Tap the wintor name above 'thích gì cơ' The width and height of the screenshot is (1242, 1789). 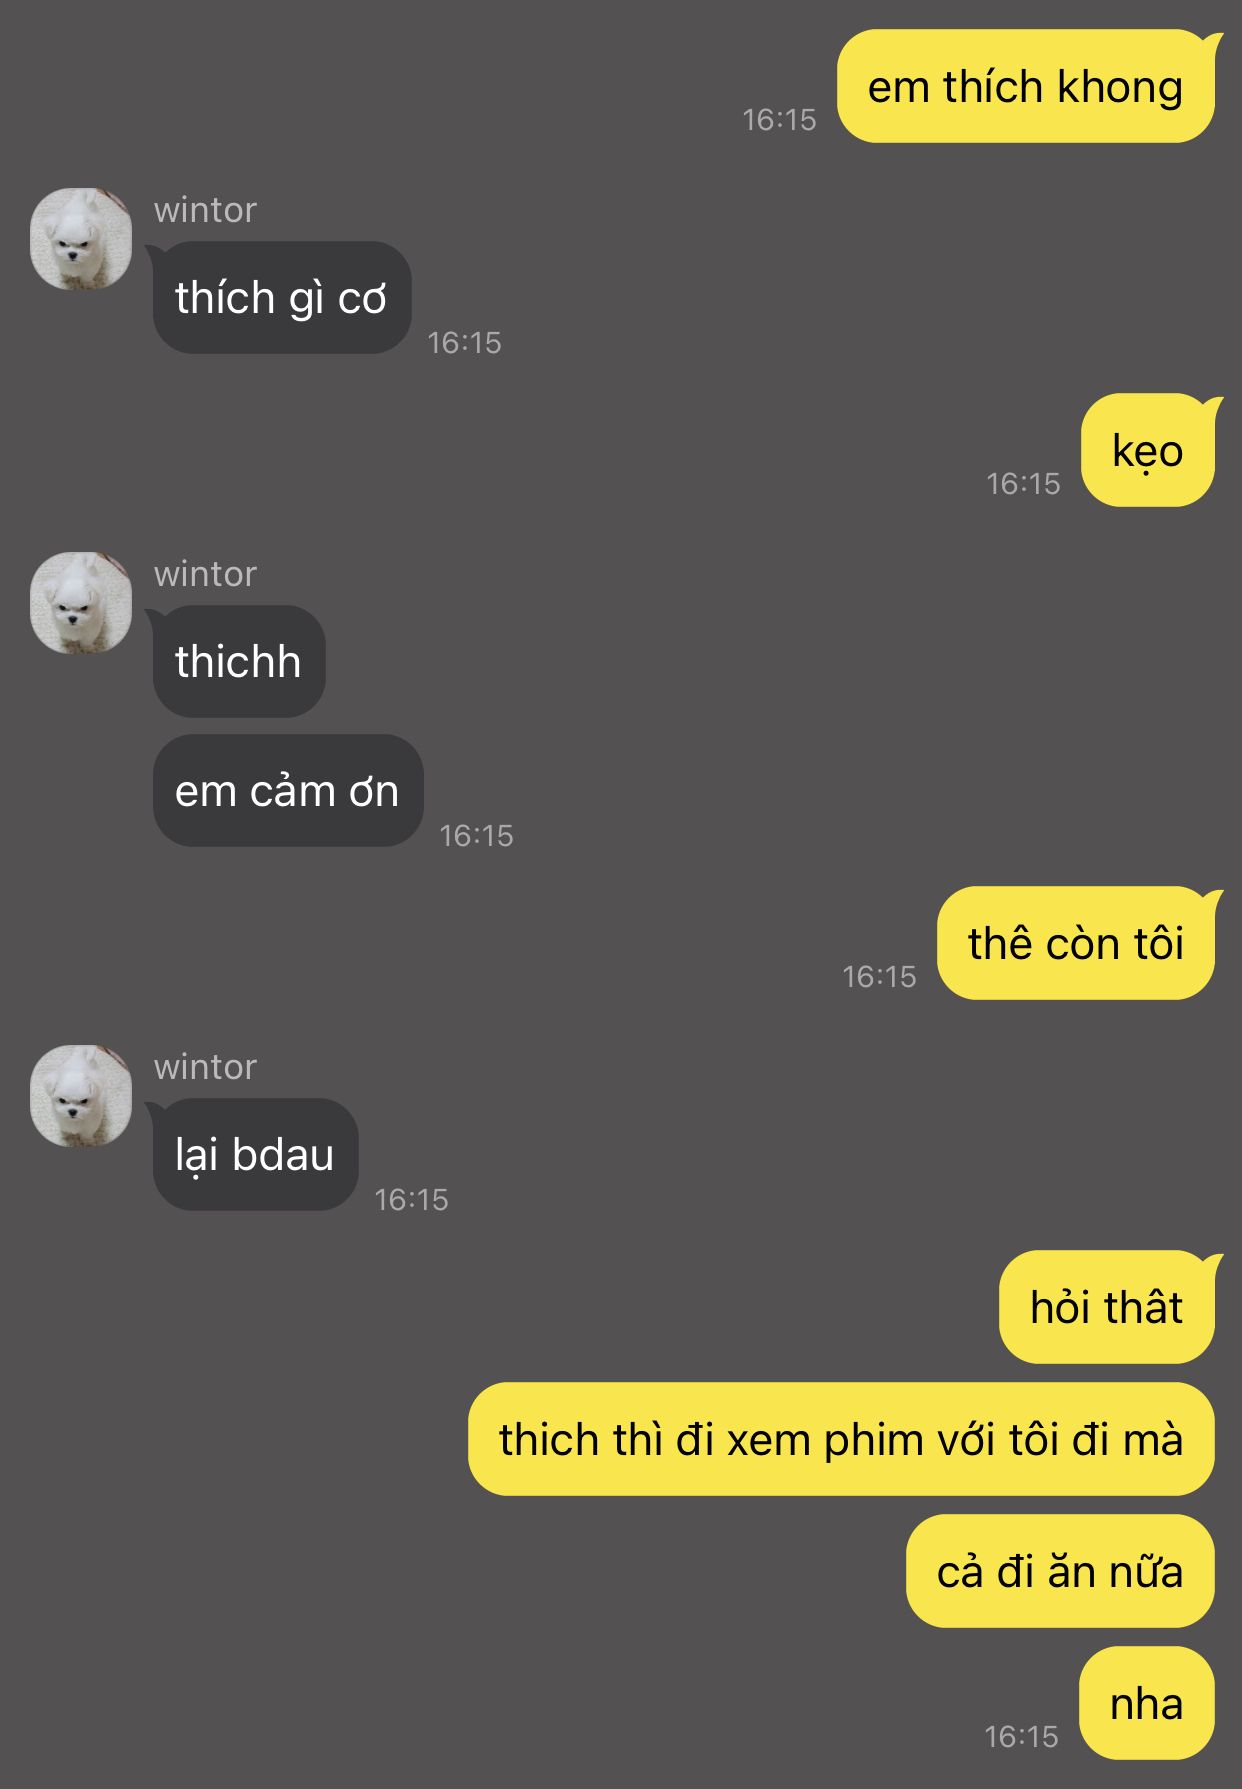pos(205,210)
